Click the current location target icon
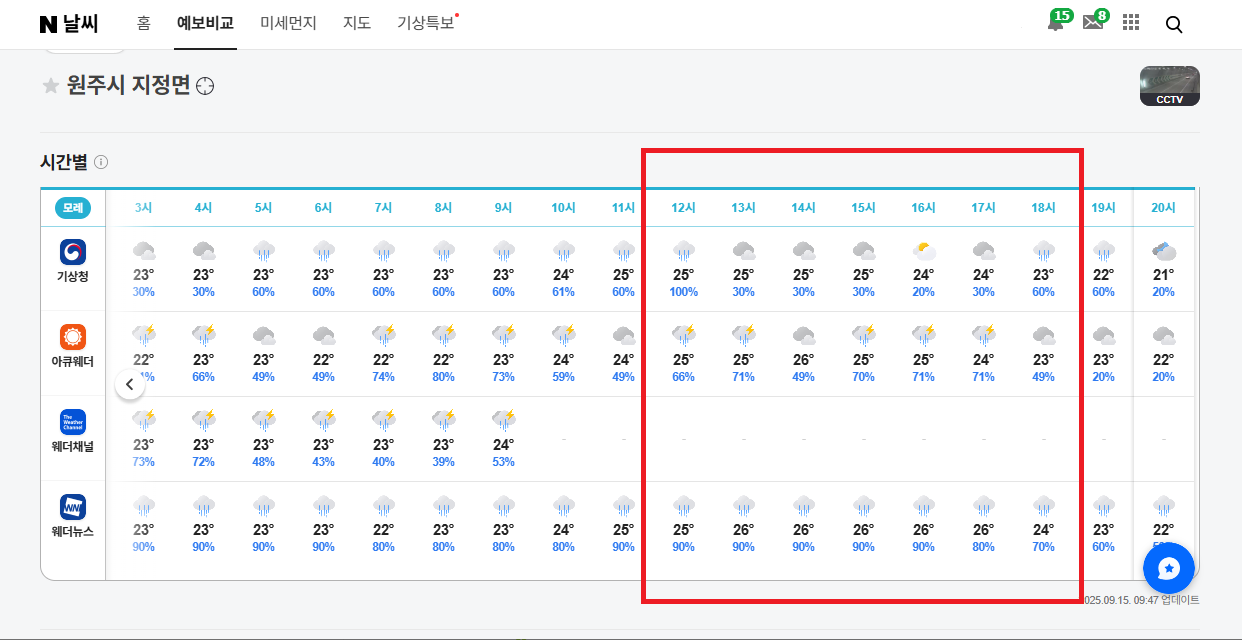 205,86
